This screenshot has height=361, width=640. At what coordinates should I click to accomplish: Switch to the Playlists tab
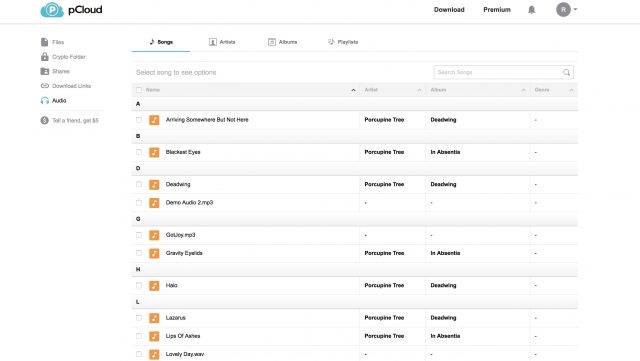343,42
